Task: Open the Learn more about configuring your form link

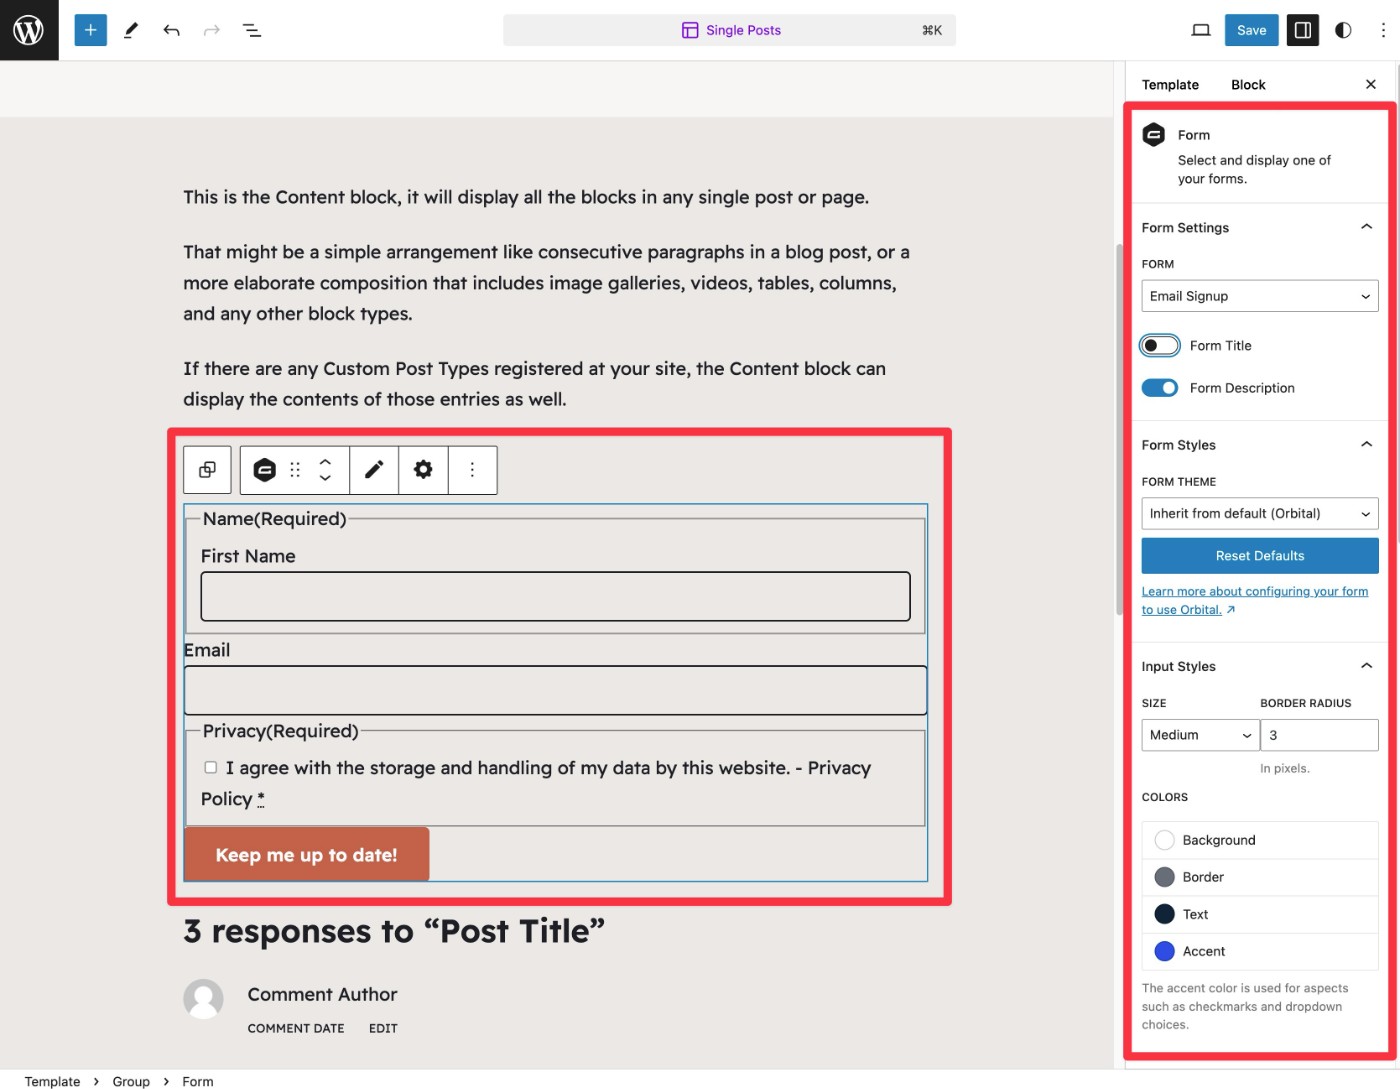Action: [x=1255, y=600]
